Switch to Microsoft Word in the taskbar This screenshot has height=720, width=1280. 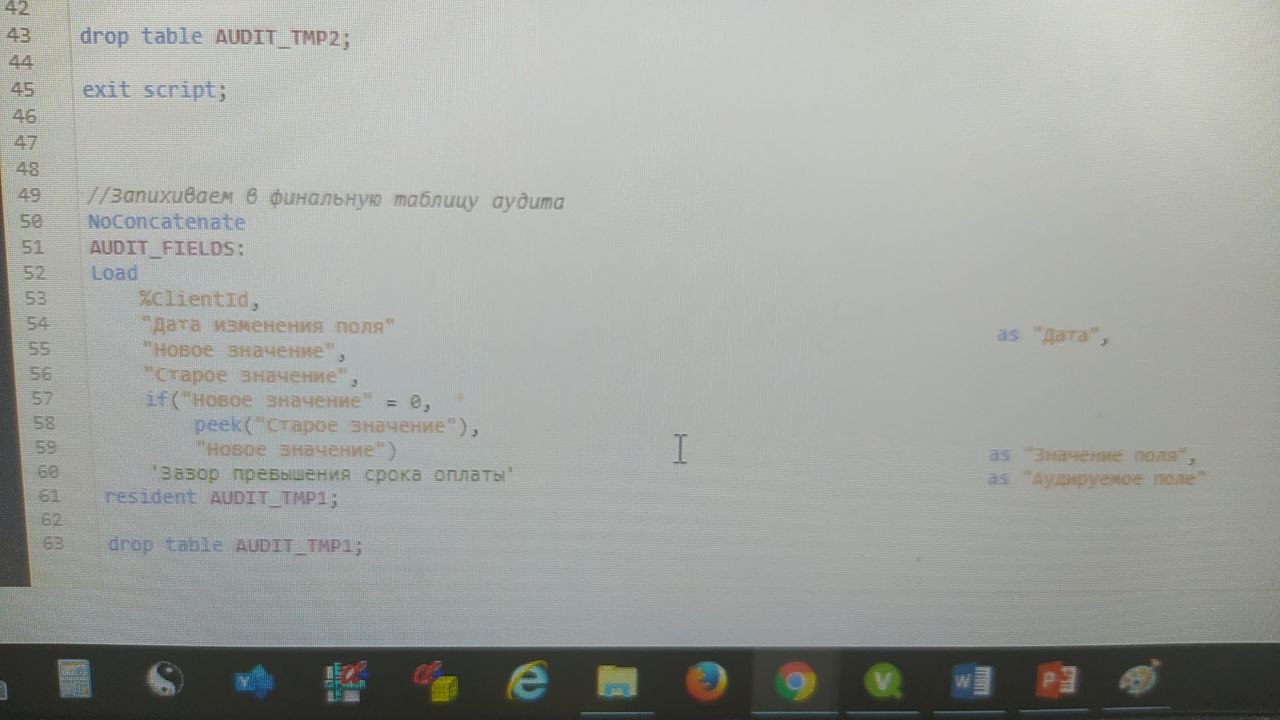(971, 682)
